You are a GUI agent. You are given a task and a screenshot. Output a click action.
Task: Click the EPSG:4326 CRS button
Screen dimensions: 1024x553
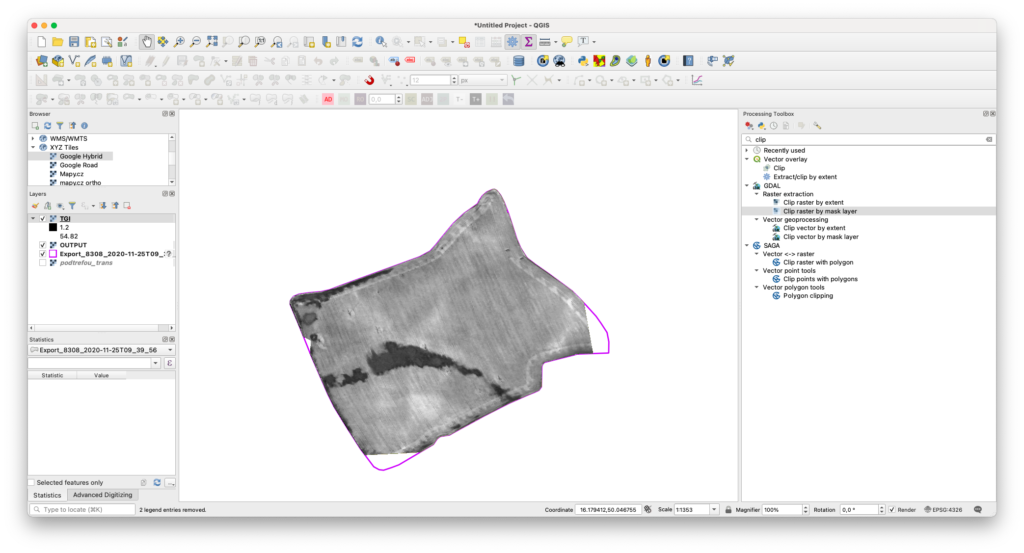945,509
